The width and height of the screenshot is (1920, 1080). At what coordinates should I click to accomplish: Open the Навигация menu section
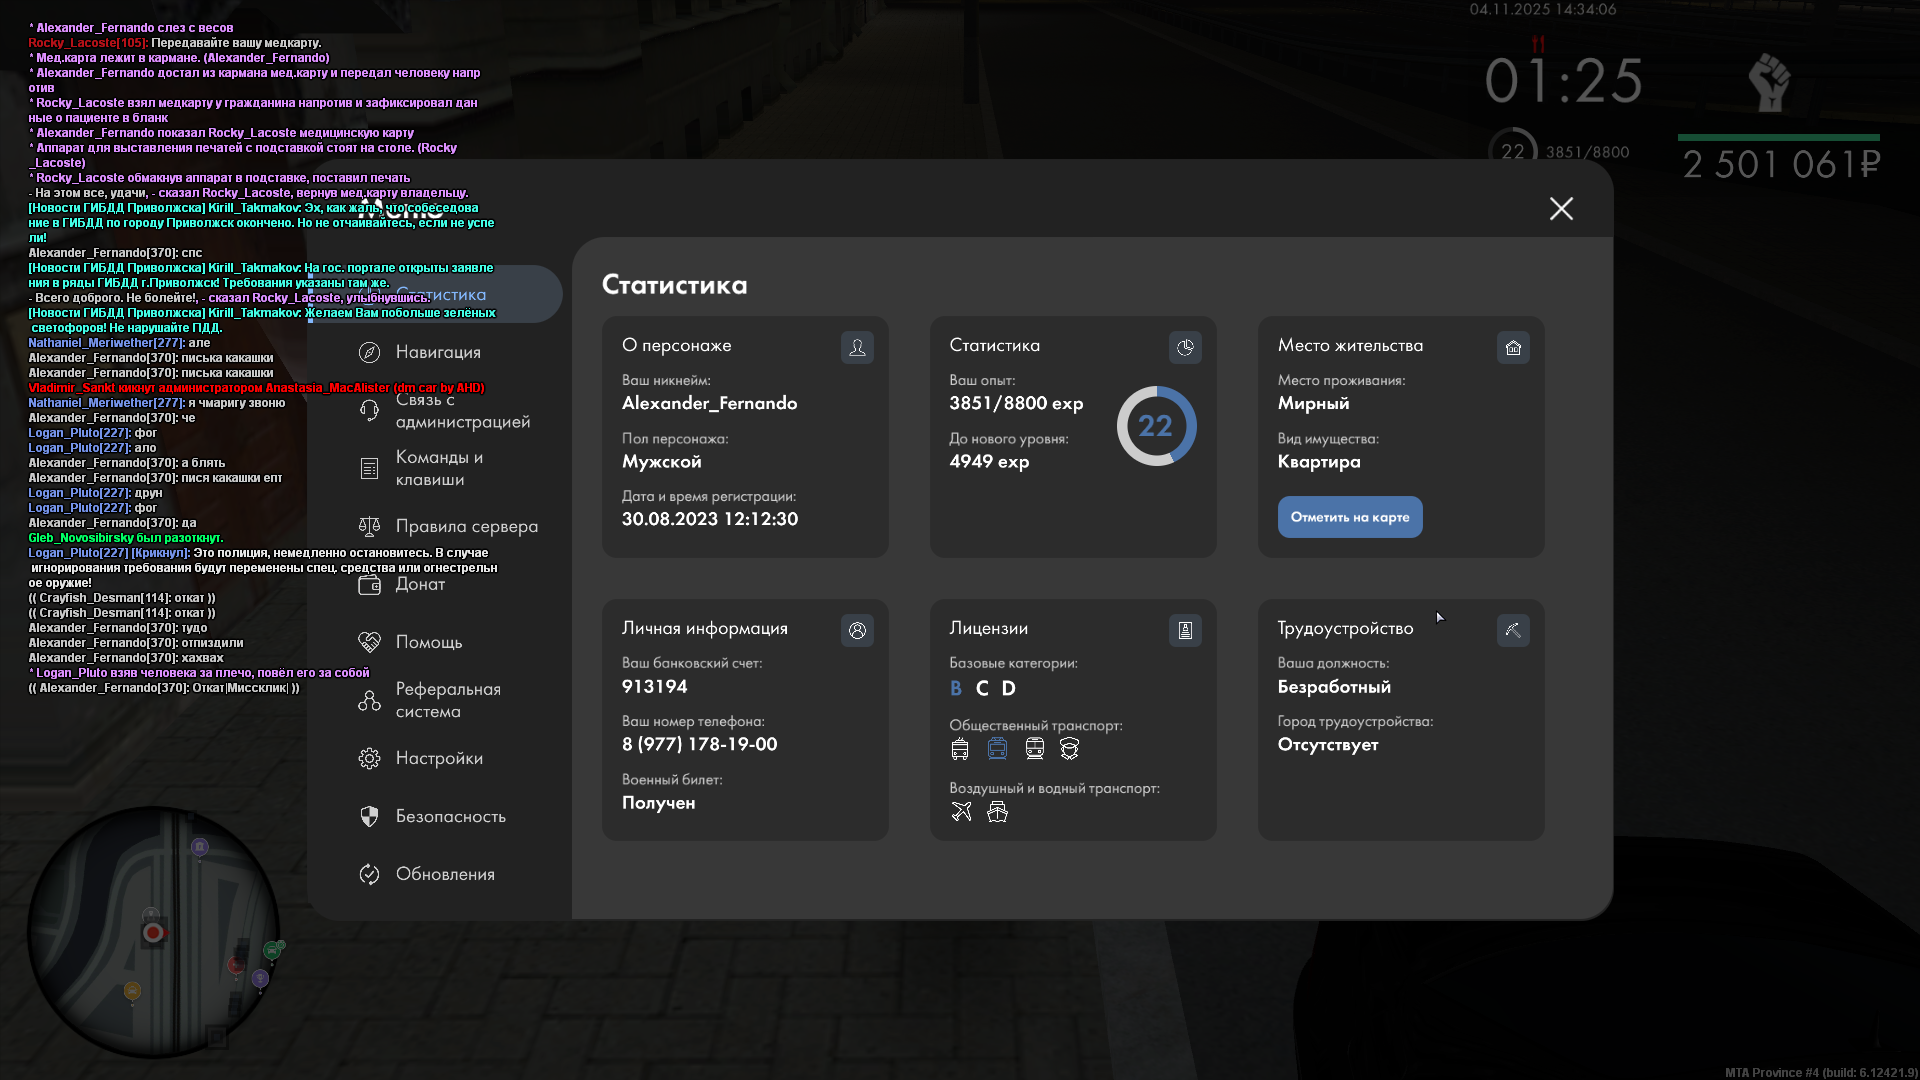(437, 352)
